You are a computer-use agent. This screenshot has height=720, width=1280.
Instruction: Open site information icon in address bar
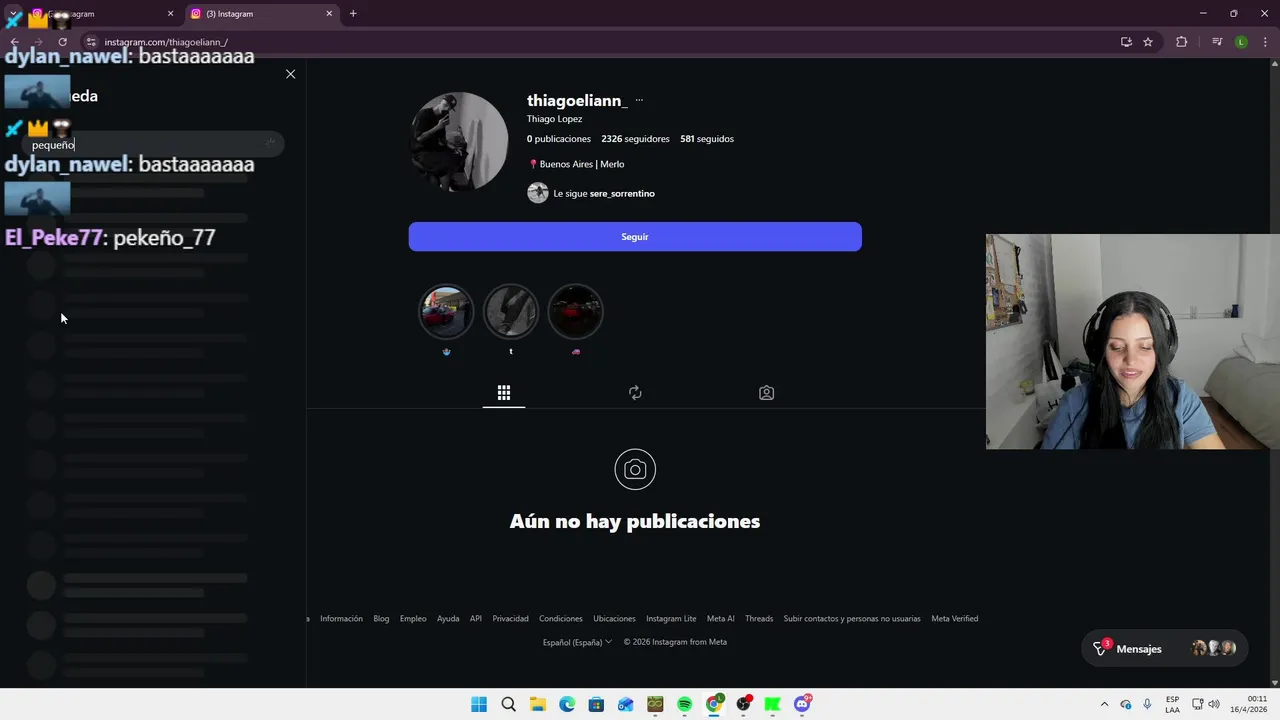(91, 42)
